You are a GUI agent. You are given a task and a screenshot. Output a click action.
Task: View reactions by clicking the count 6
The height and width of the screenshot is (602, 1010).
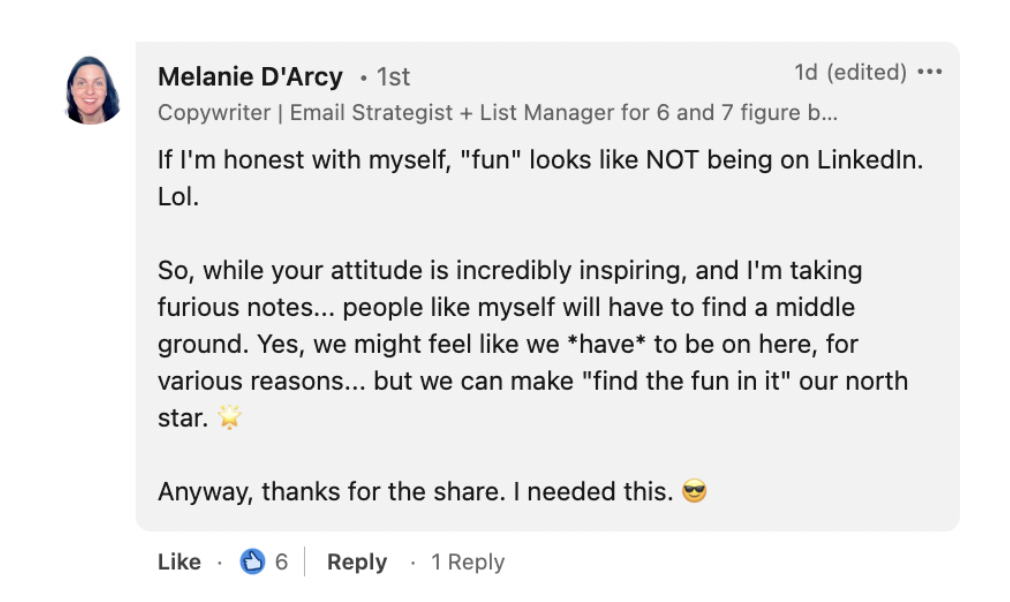282,562
